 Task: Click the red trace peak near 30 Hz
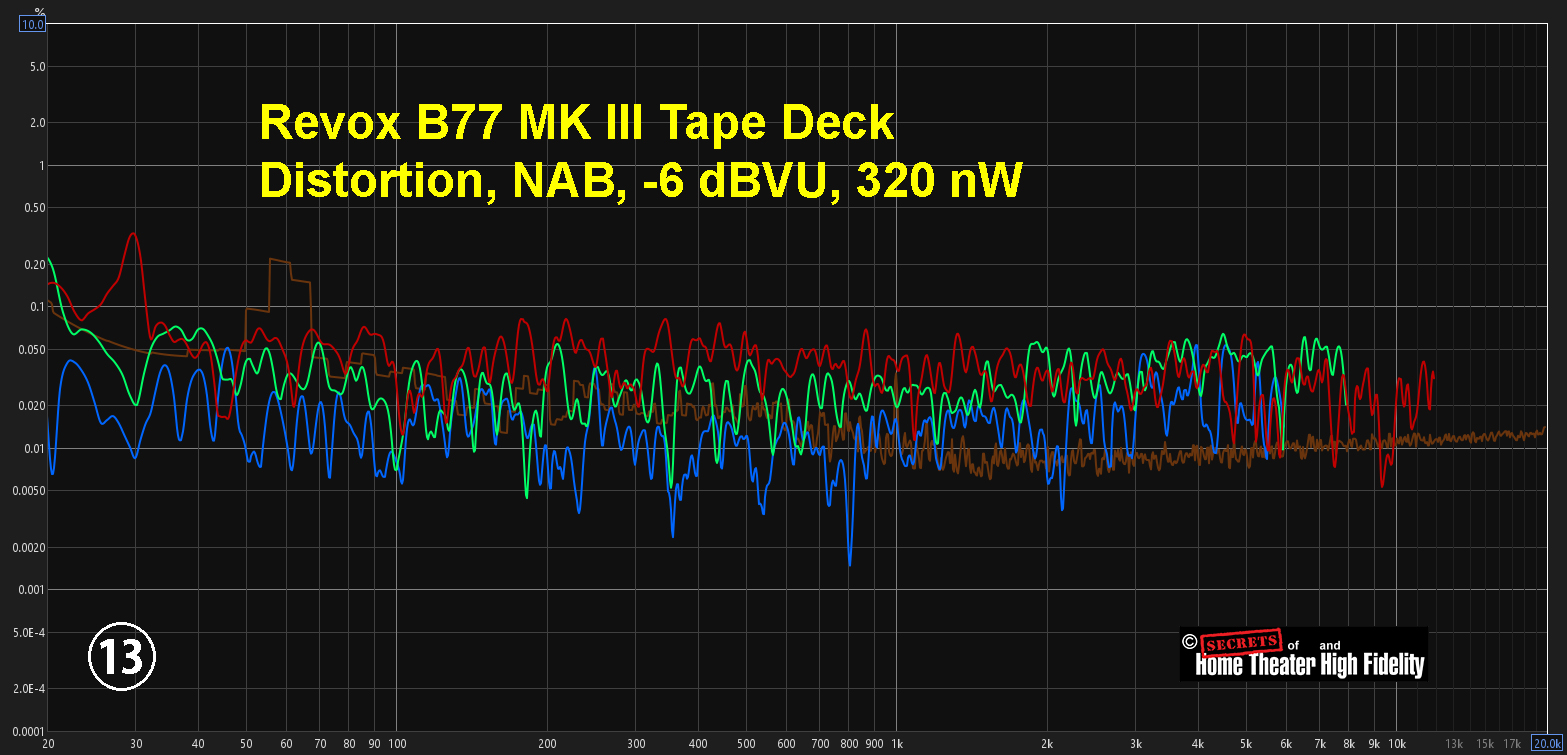tap(133, 234)
